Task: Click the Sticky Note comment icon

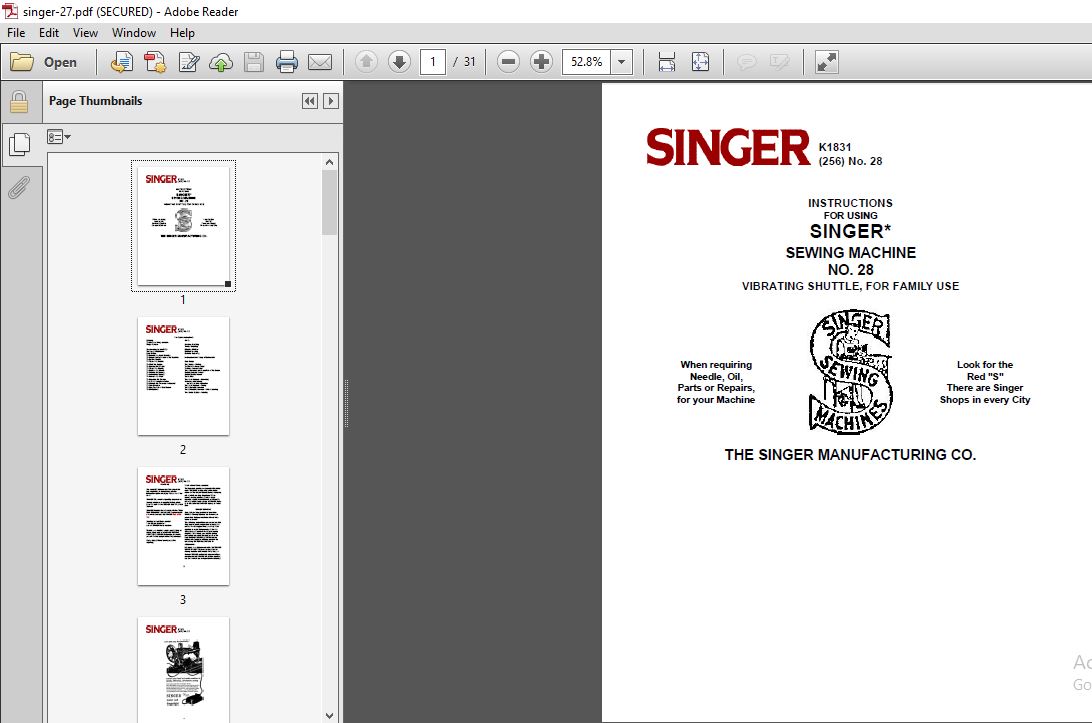Action: tap(746, 61)
